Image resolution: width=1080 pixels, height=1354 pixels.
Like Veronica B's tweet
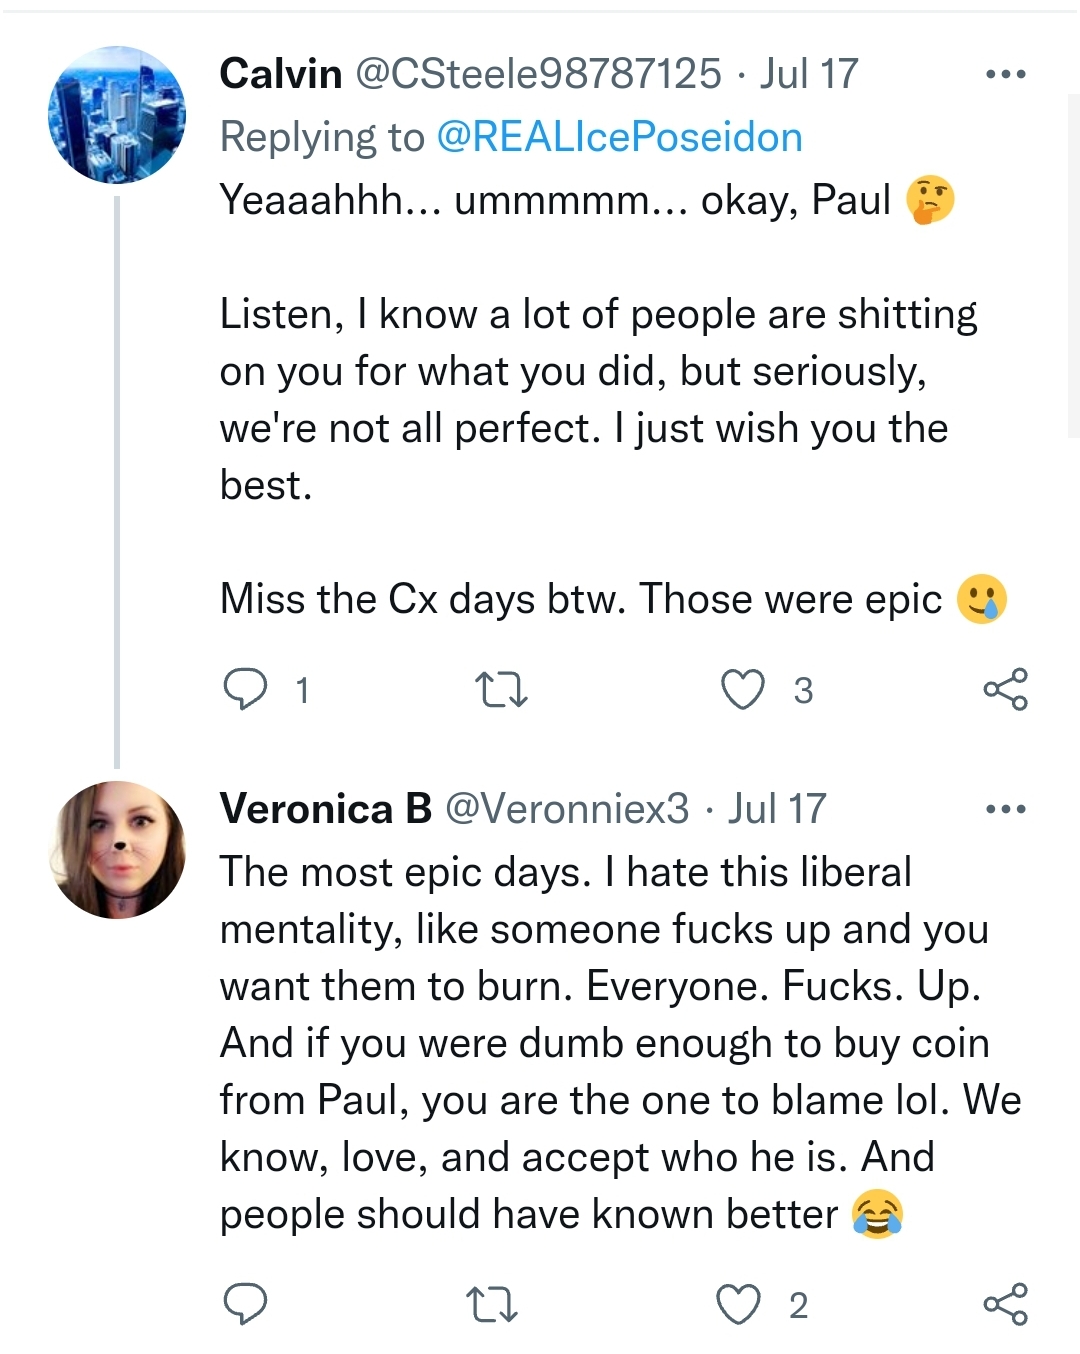pos(739,1305)
